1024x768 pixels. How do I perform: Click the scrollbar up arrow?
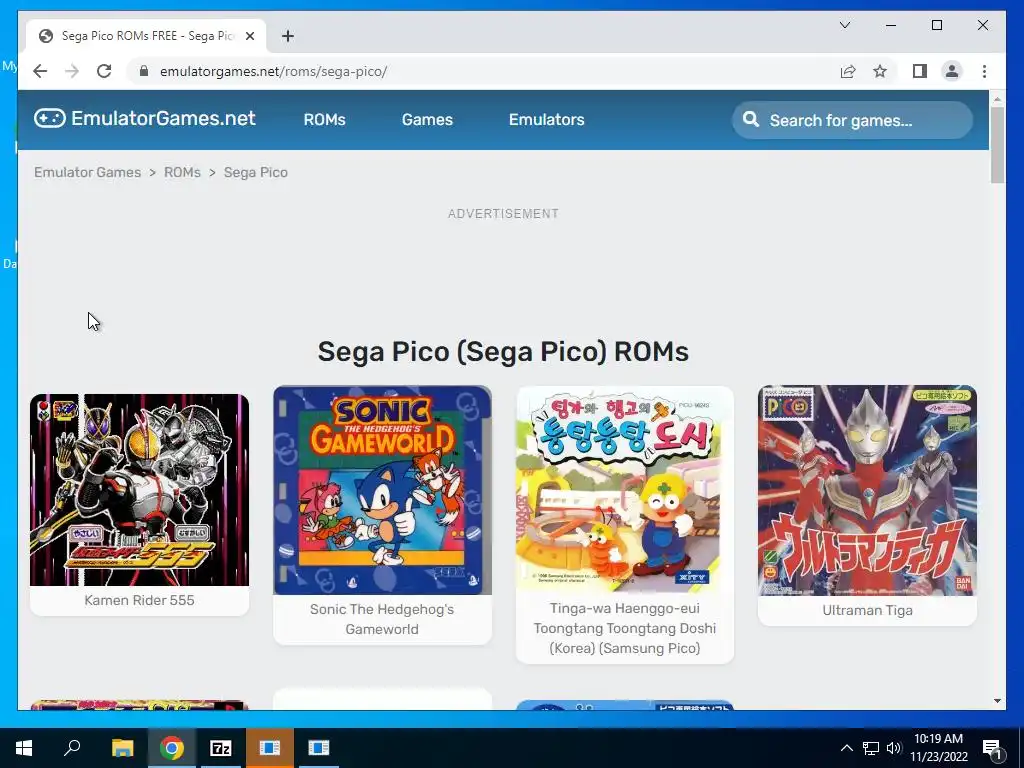pos(997,99)
